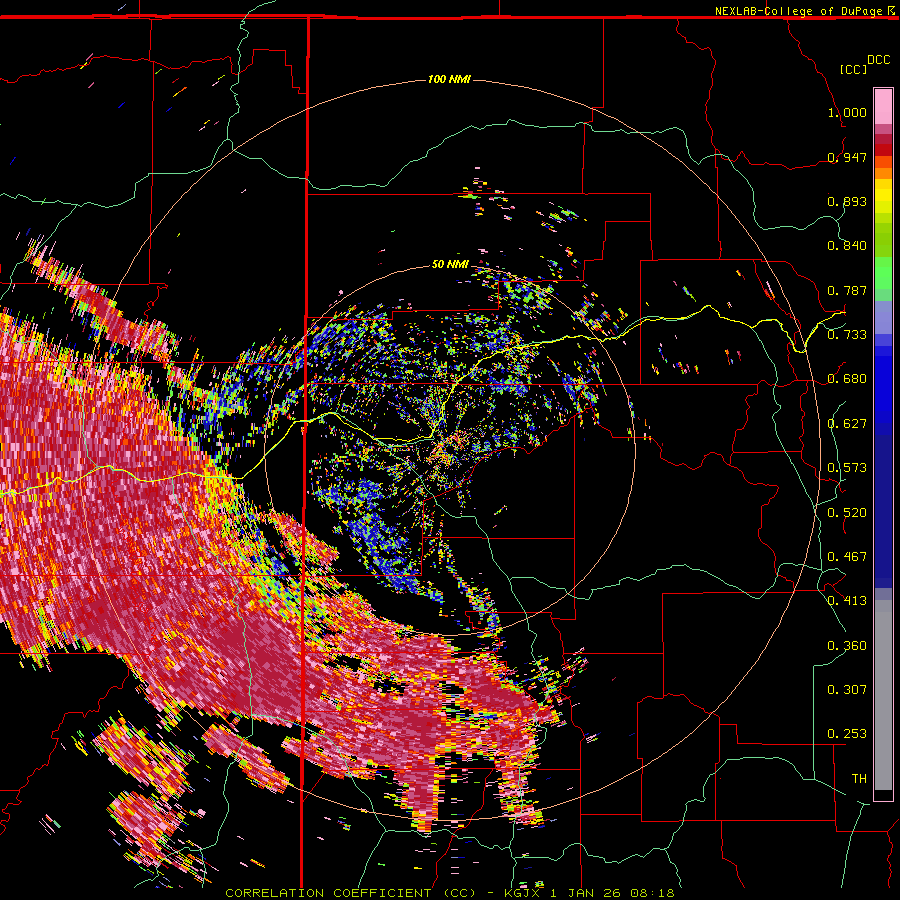Click the TH threshold label

coord(859,779)
